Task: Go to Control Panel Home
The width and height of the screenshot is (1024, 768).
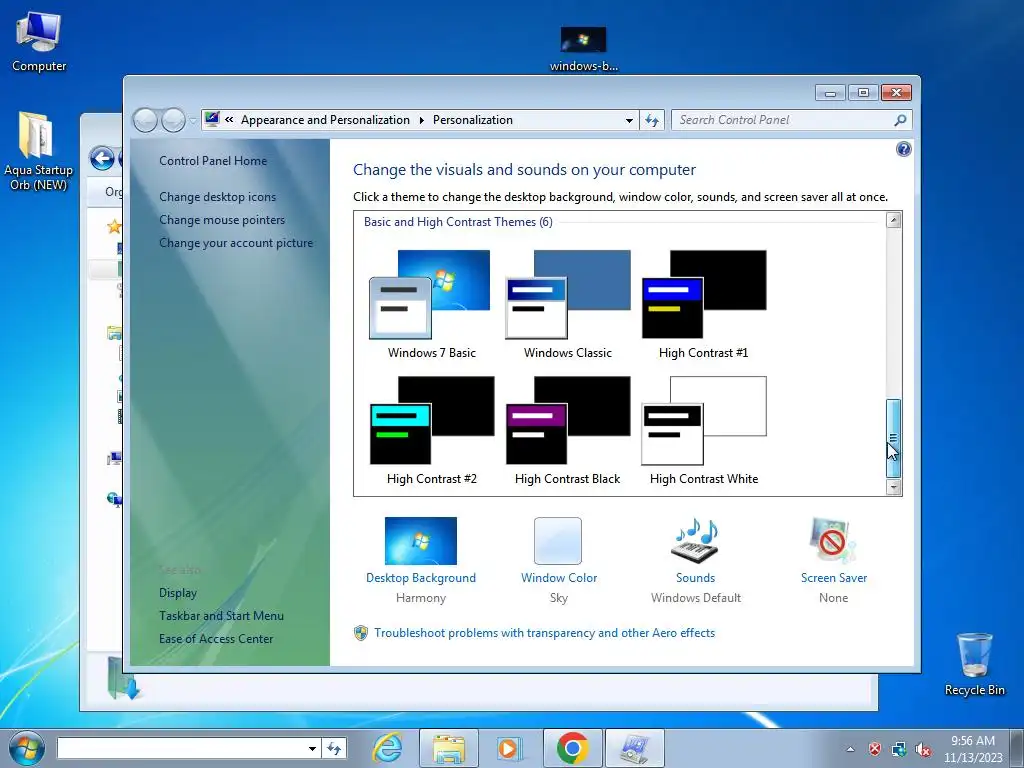Action: pos(213,161)
